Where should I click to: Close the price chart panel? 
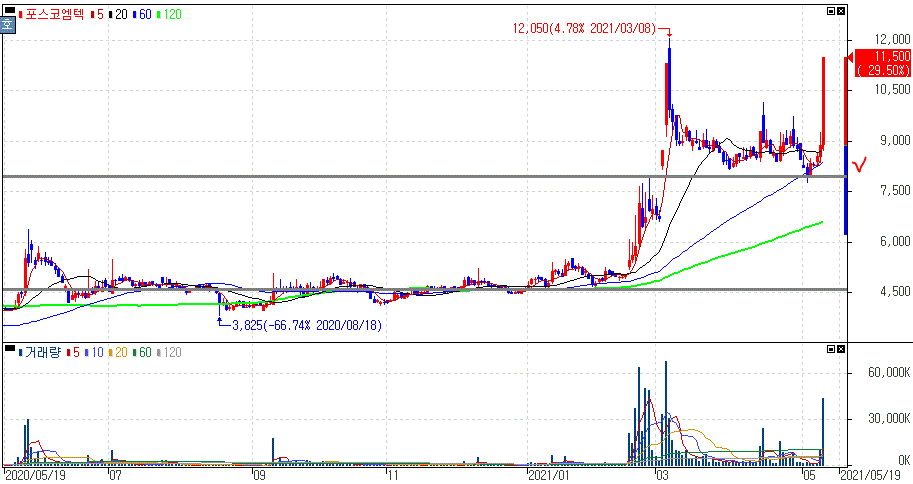click(x=841, y=11)
